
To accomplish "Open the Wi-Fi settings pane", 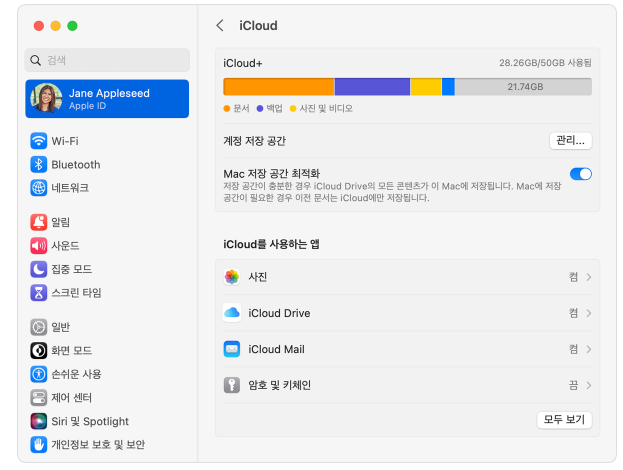I will point(107,141).
